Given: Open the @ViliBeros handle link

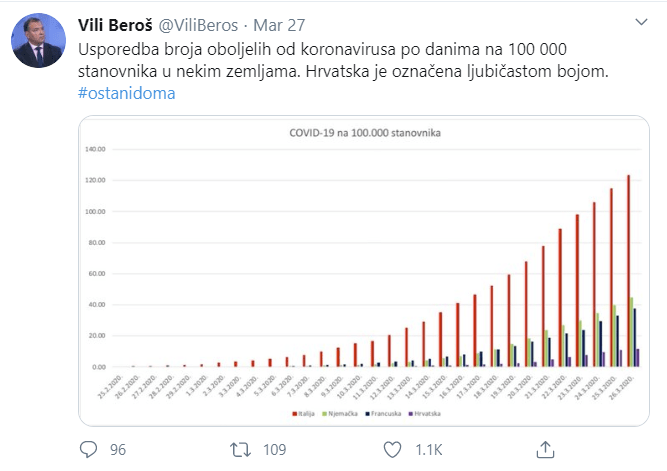Looking at the screenshot, I should point(198,25).
